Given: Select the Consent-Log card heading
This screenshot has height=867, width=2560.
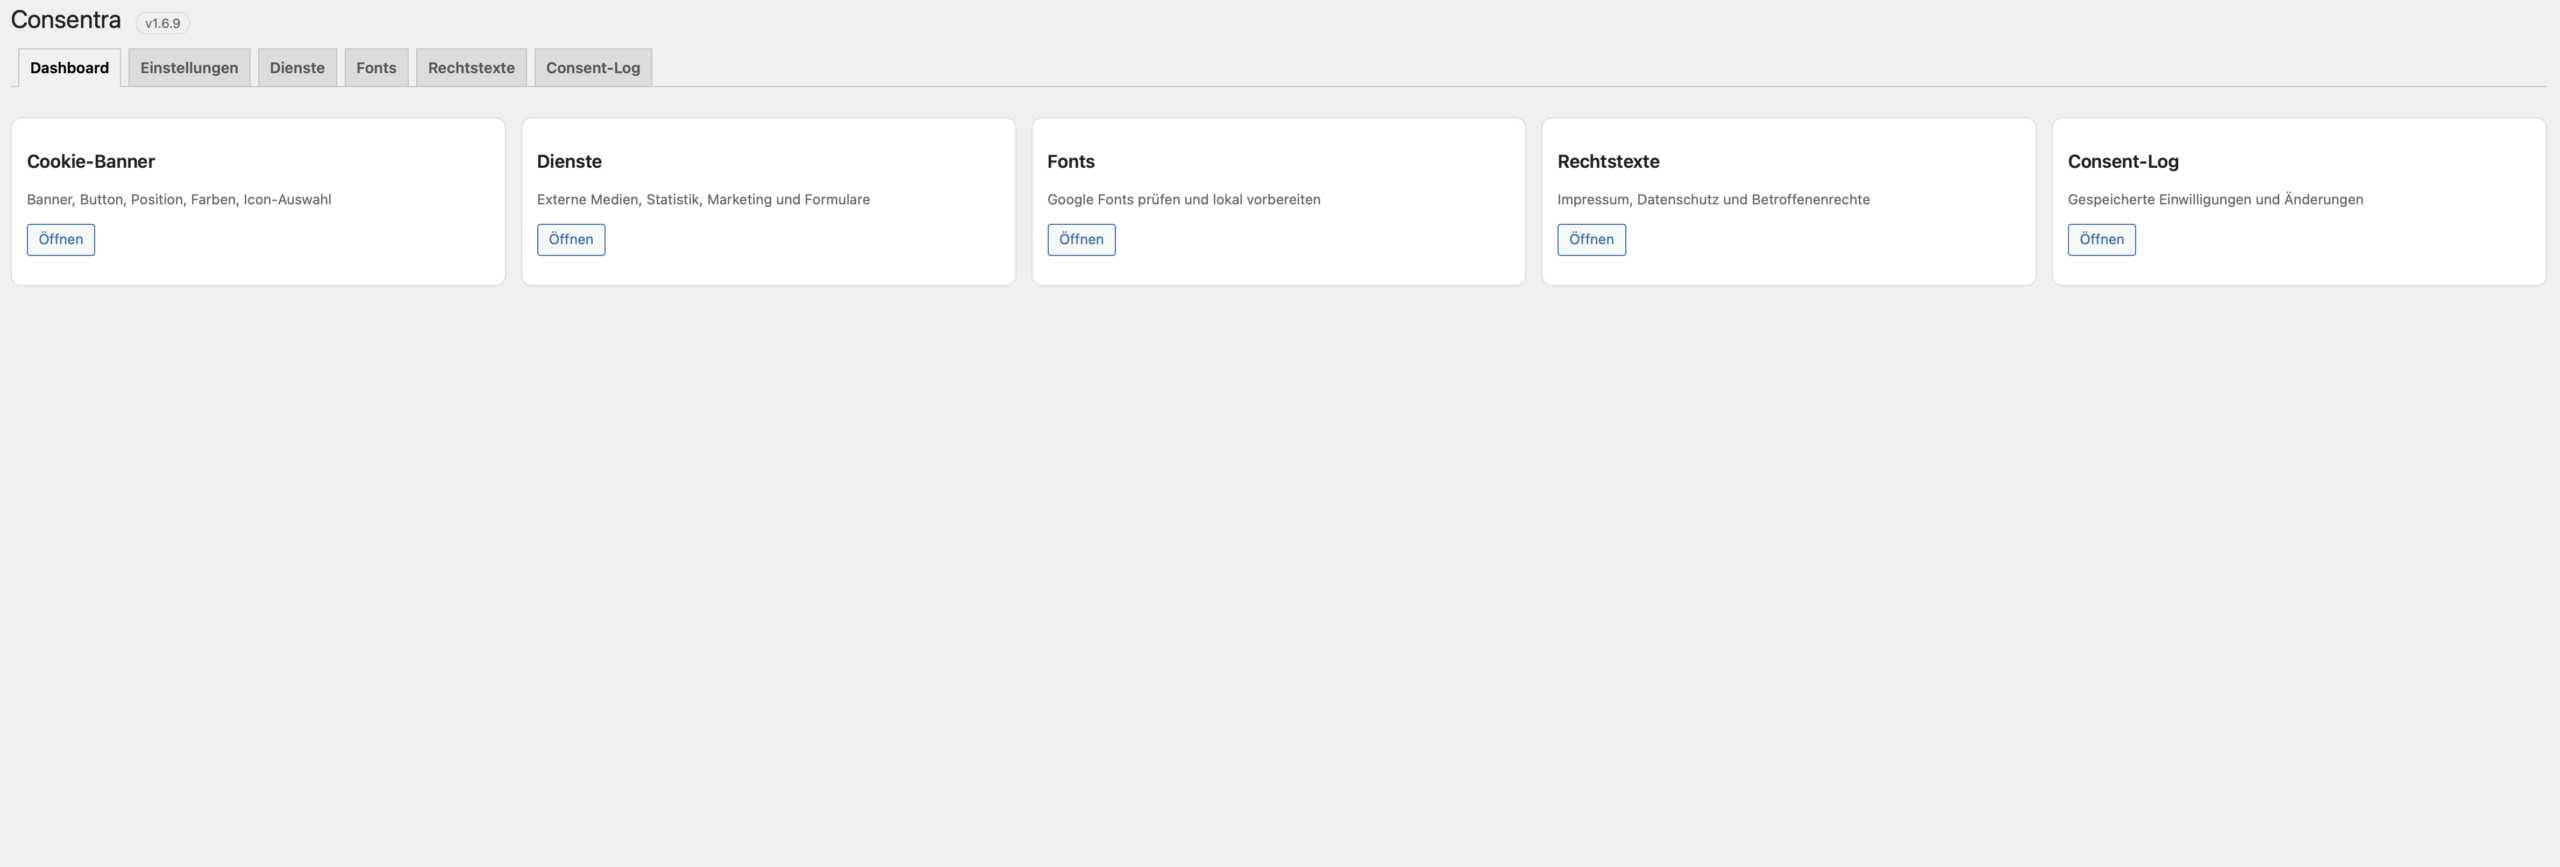Looking at the screenshot, I should [2123, 162].
